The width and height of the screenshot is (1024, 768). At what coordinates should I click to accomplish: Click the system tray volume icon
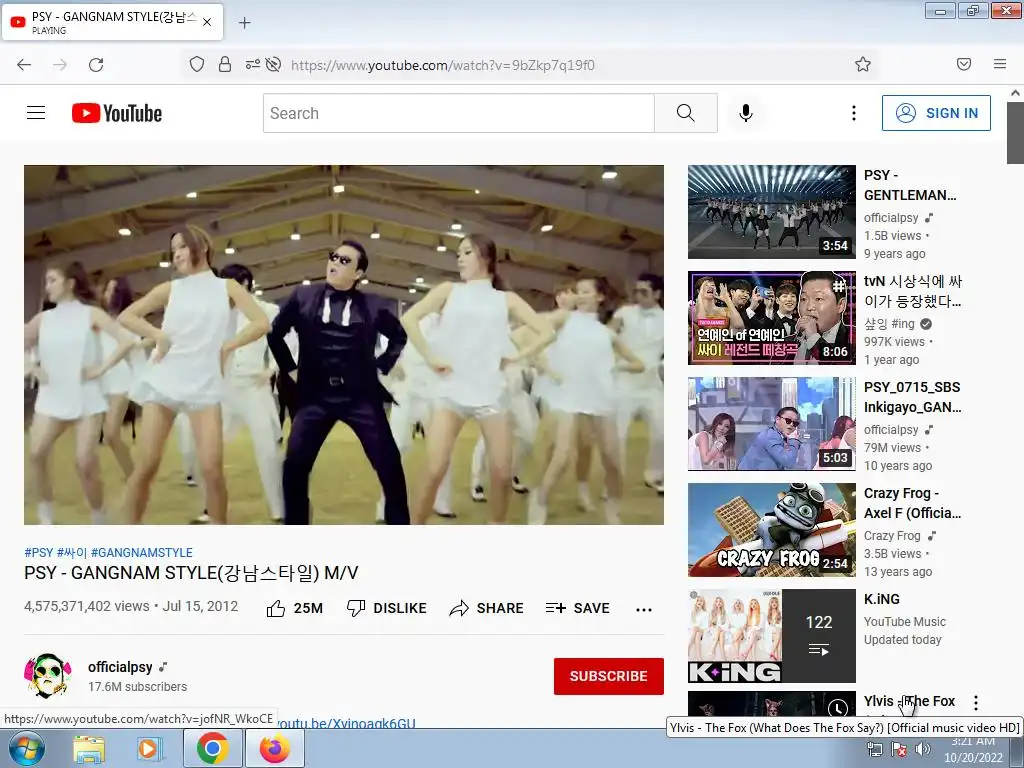click(923, 749)
